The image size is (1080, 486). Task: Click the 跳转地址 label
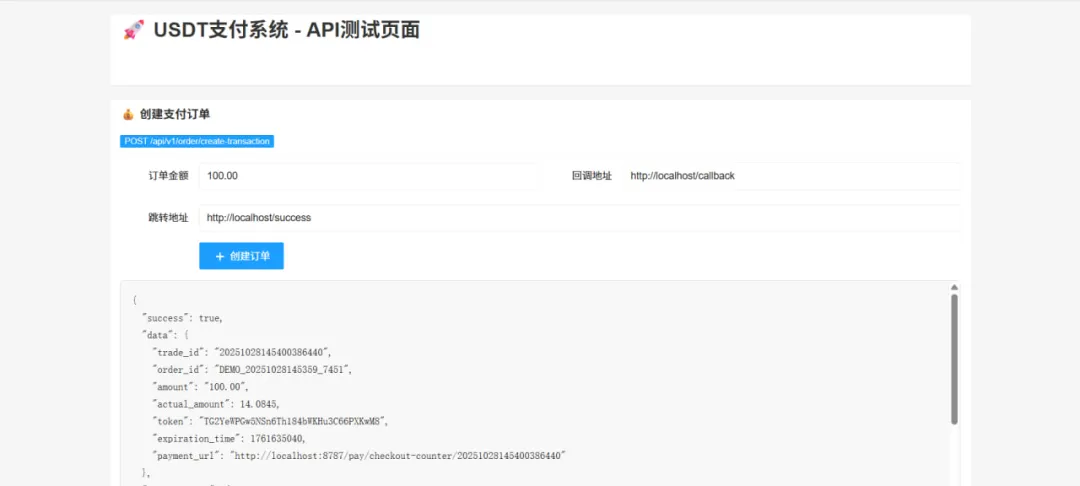168,218
